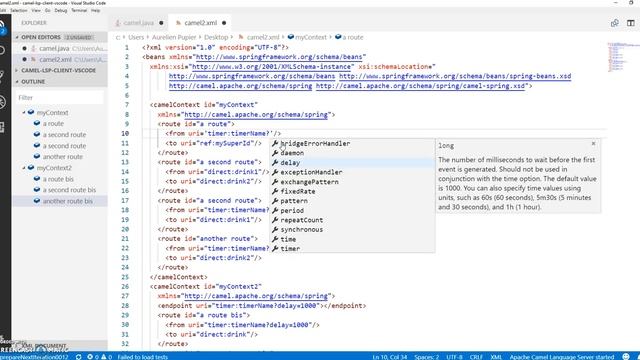Change line endings via 'CRLF' status item
This screenshot has width=640, height=360.
(x=476, y=357)
